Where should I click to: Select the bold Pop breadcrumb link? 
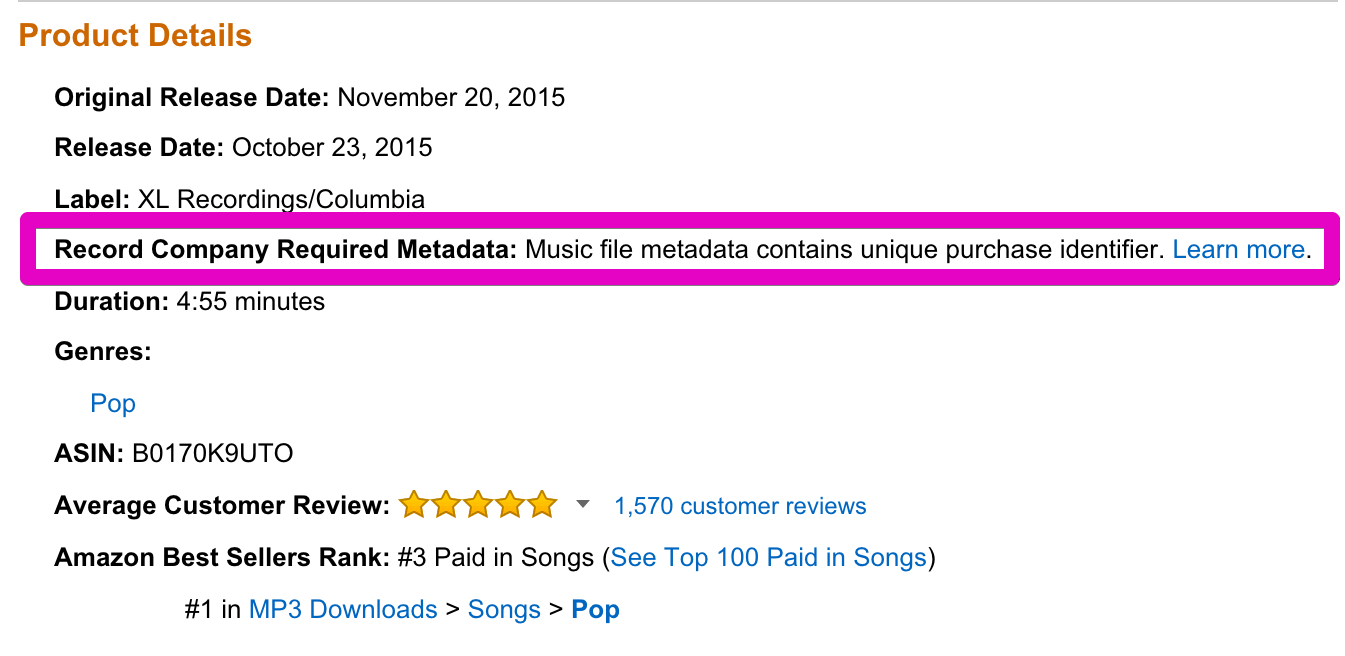tap(595, 609)
